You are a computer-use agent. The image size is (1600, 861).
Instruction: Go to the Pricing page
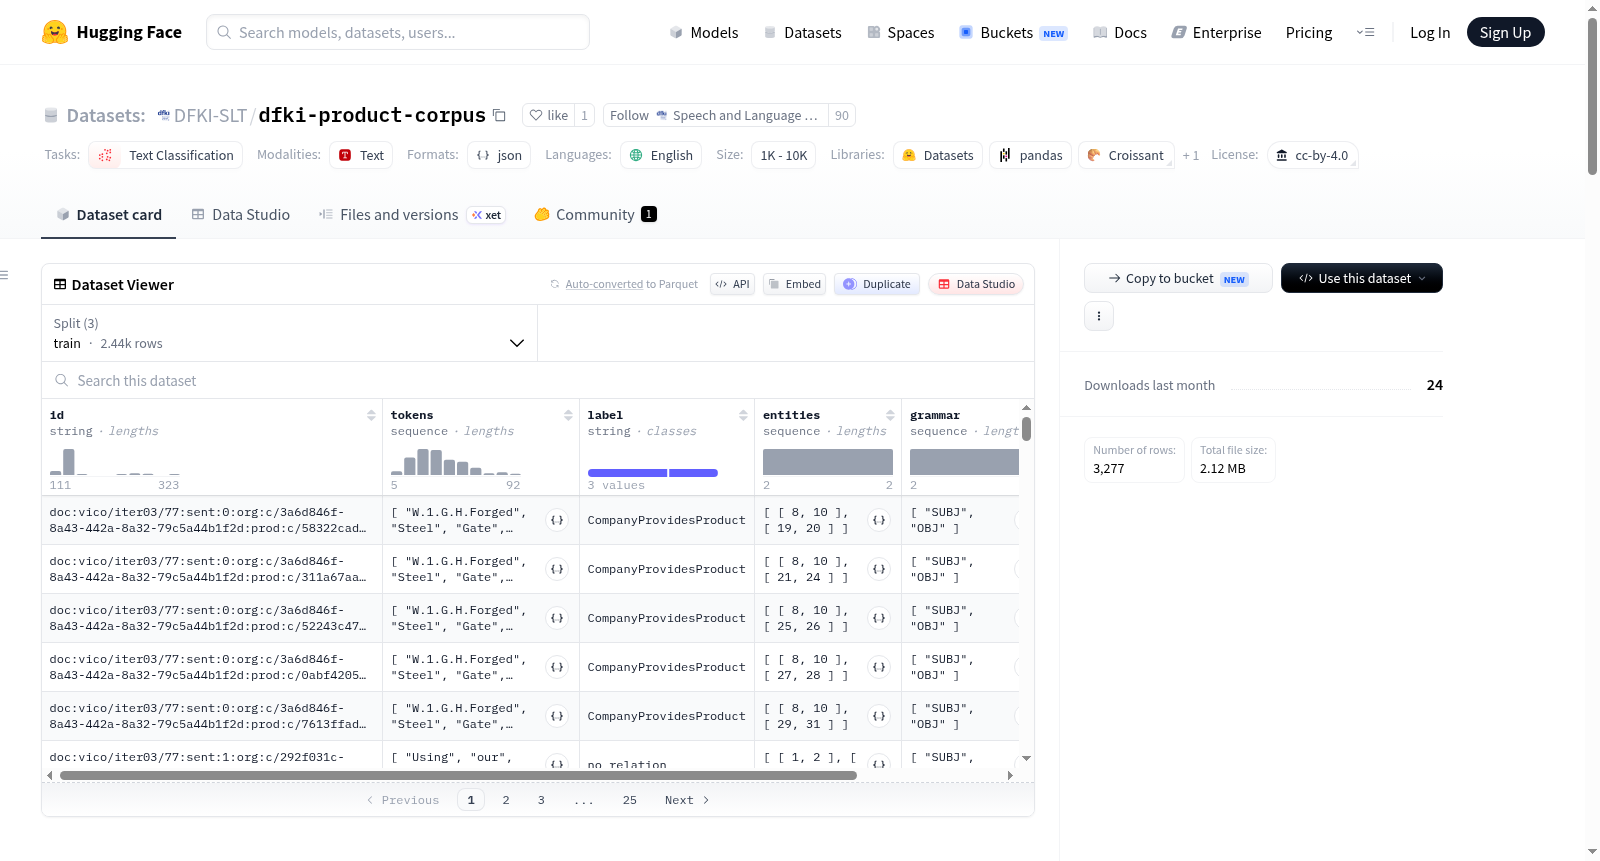click(1308, 32)
